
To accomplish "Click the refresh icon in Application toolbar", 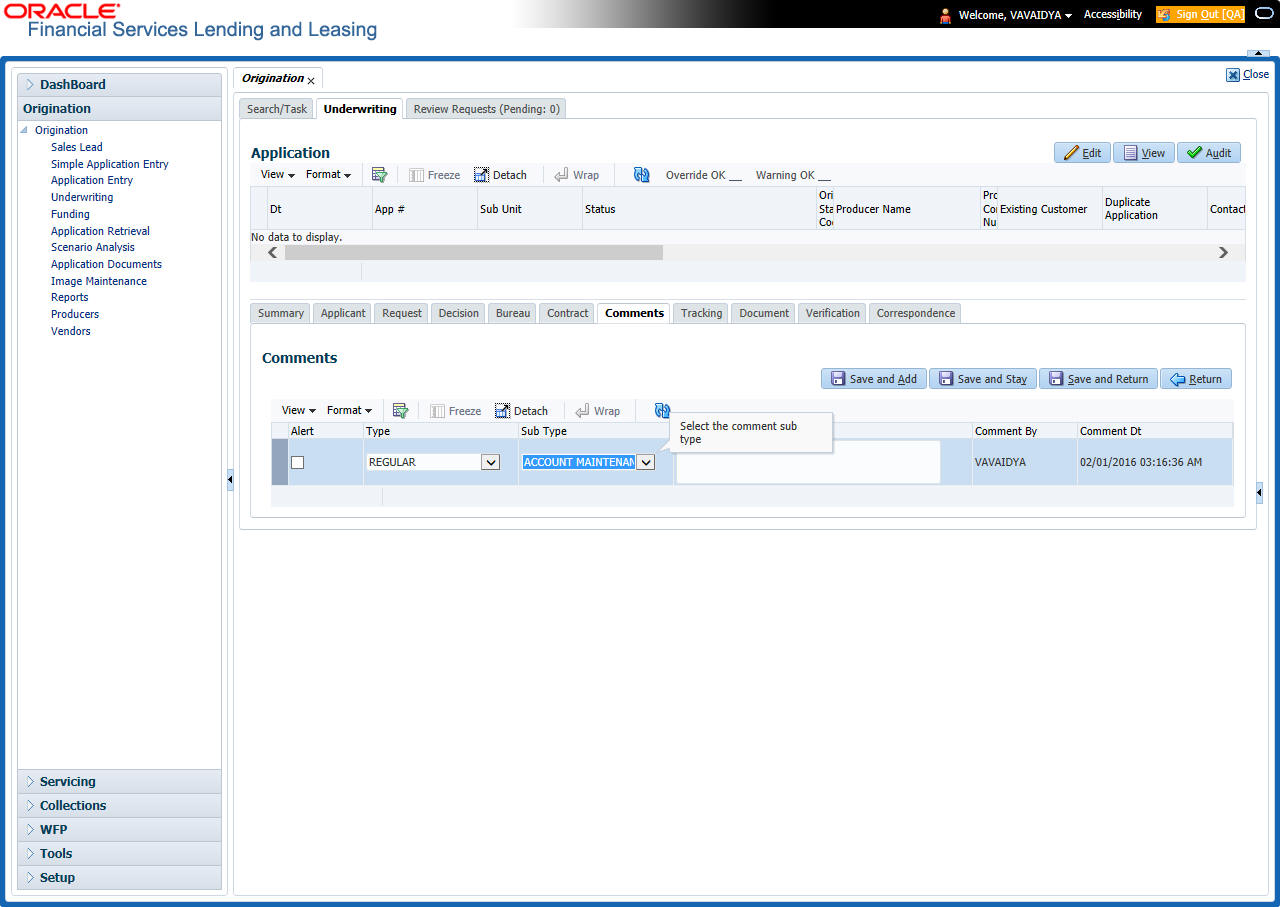I will tap(642, 175).
